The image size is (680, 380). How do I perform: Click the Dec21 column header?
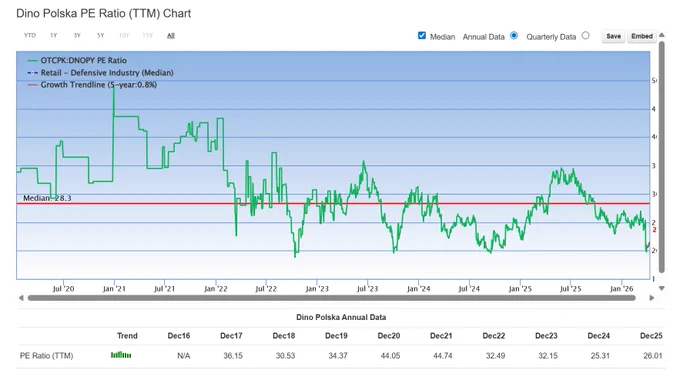[441, 336]
